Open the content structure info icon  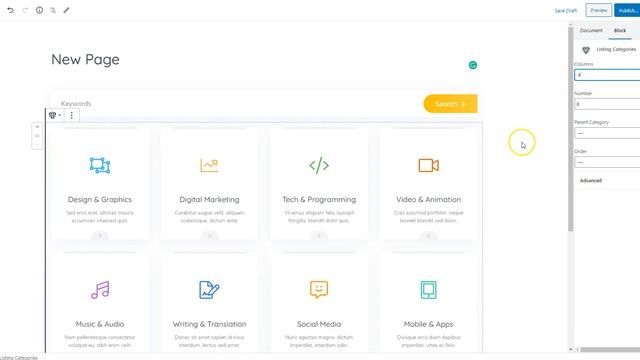[39, 10]
